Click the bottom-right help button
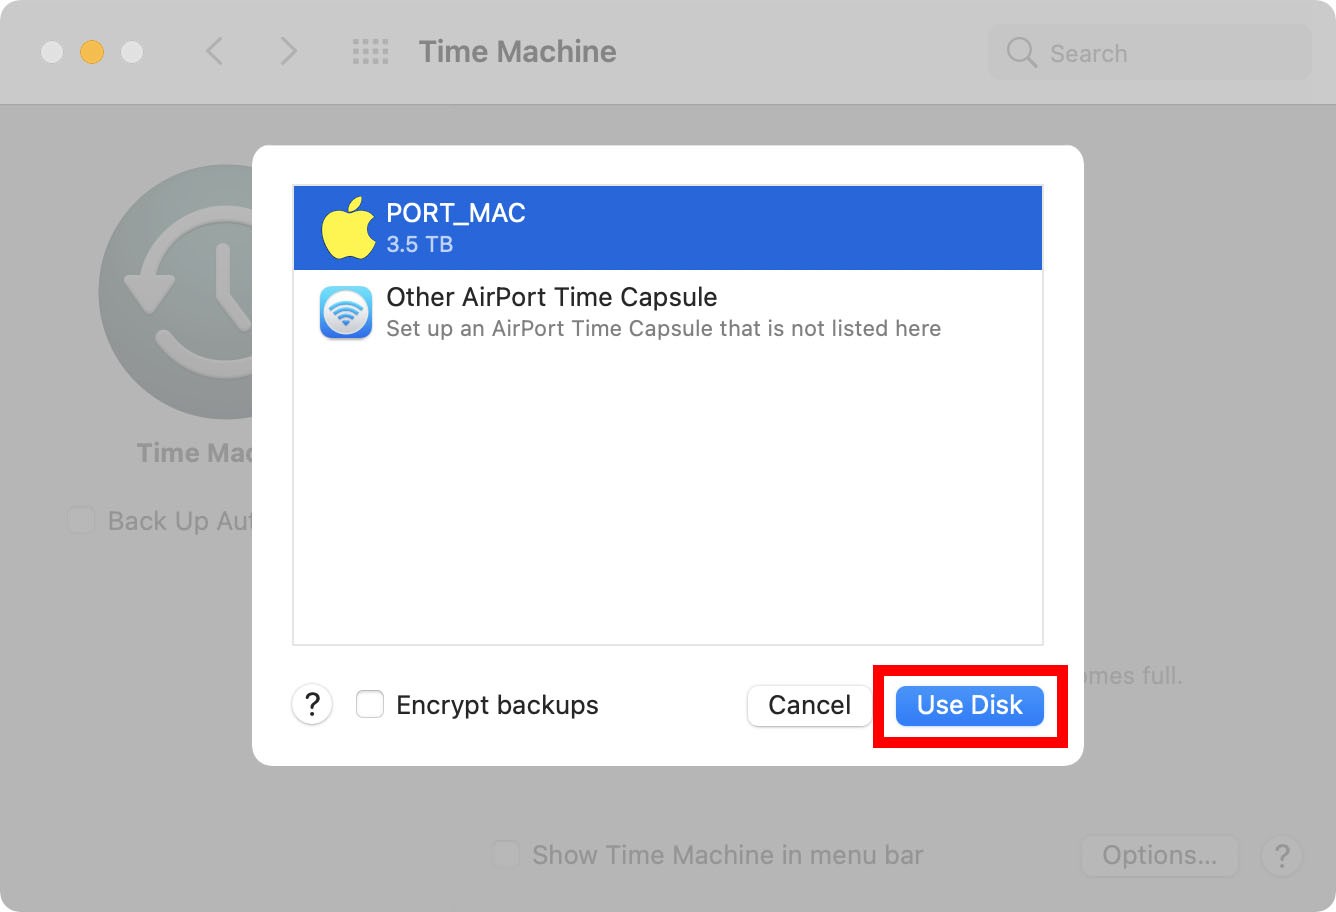Image resolution: width=1336 pixels, height=912 pixels. tap(1281, 856)
